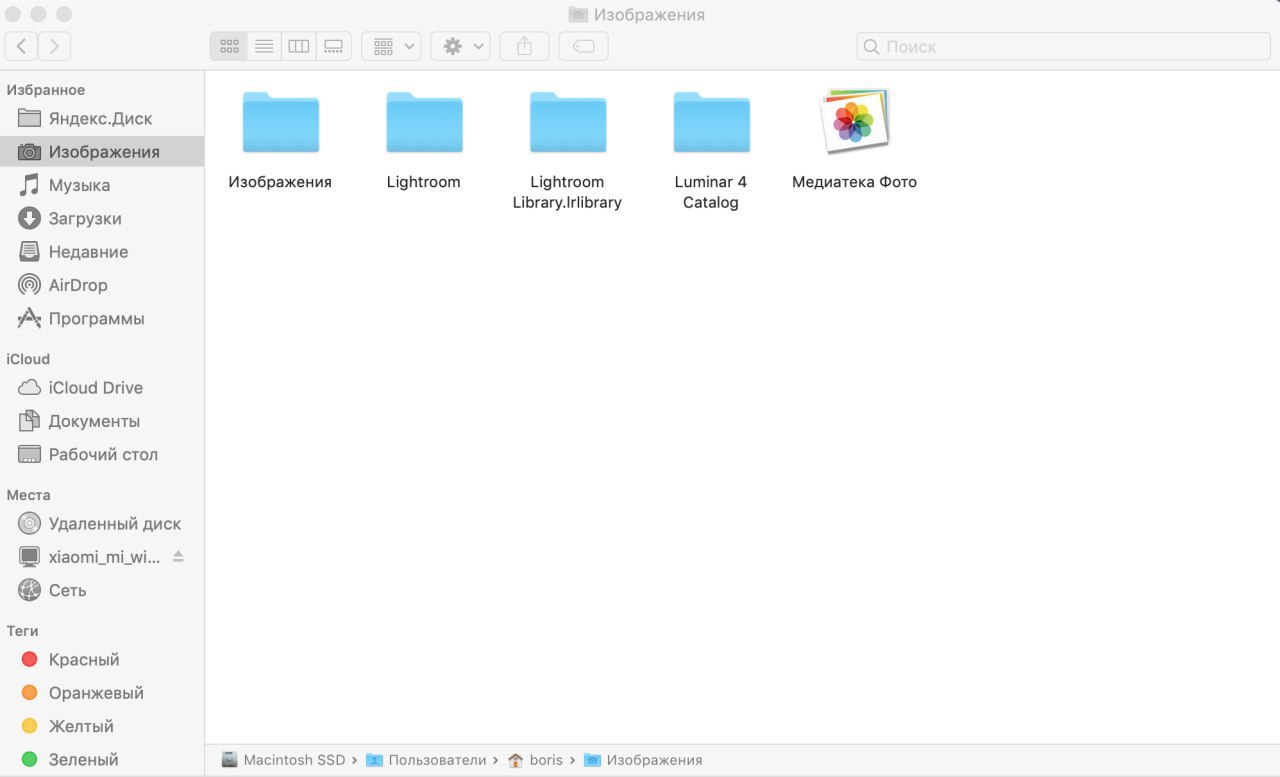Image resolution: width=1280 pixels, height=777 pixels.
Task: Select the Lightroom Library.lrlibrary folder
Action: pos(568,122)
